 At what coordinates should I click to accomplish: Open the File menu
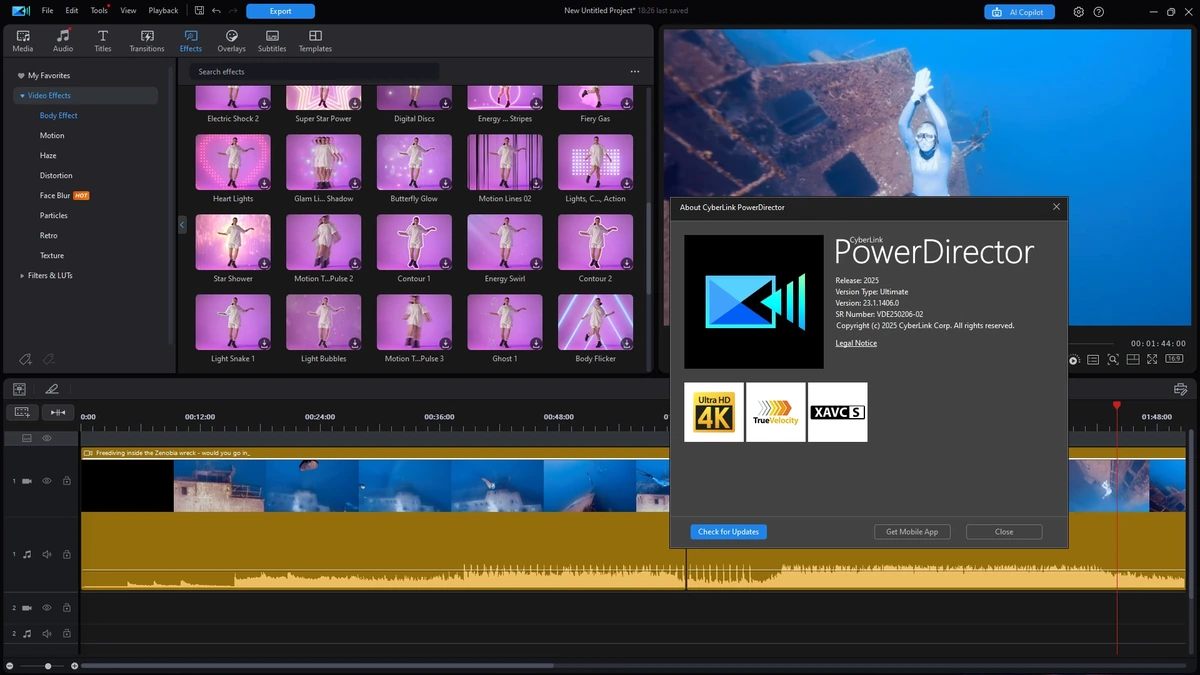click(48, 11)
